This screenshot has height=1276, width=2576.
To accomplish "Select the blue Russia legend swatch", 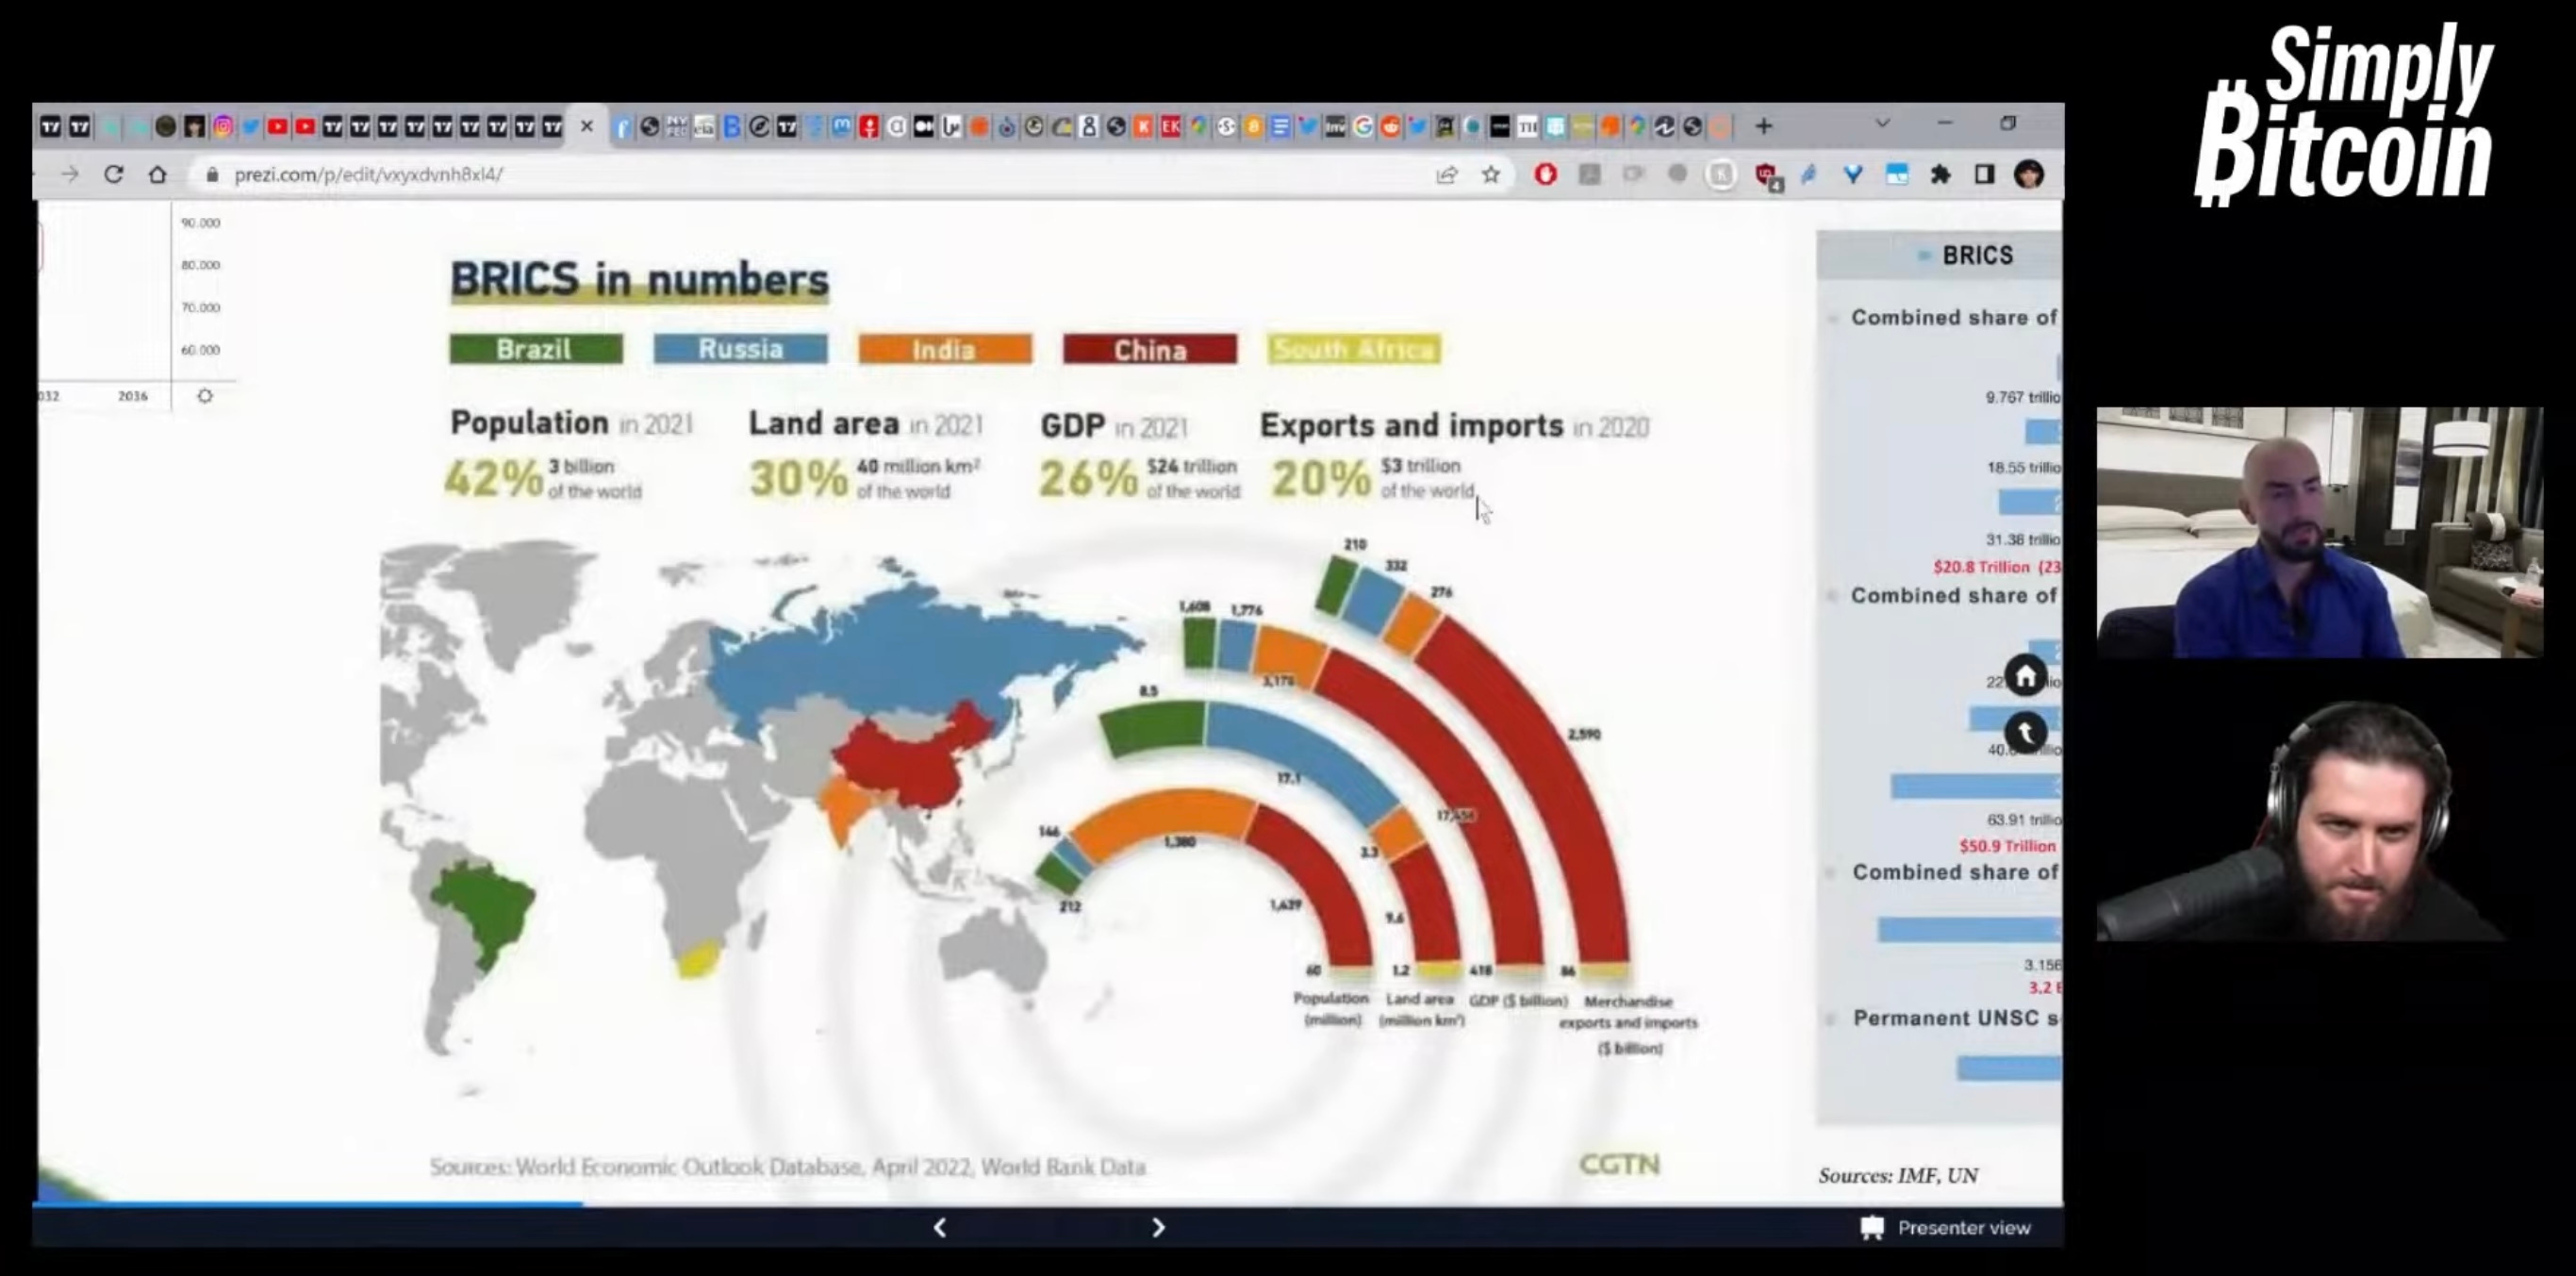I will click(x=740, y=349).
